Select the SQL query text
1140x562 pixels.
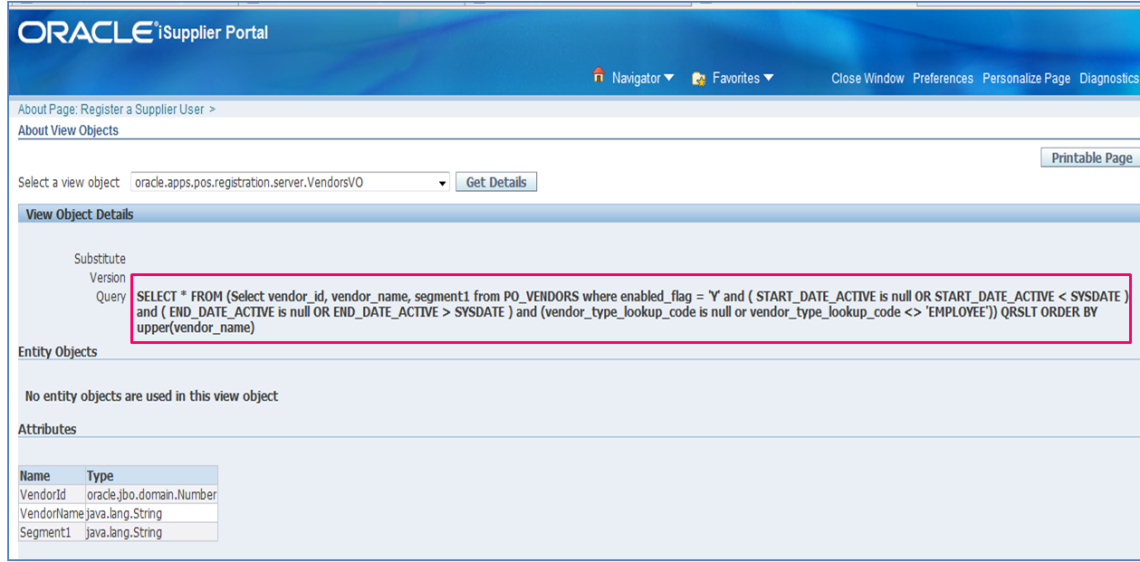click(631, 313)
